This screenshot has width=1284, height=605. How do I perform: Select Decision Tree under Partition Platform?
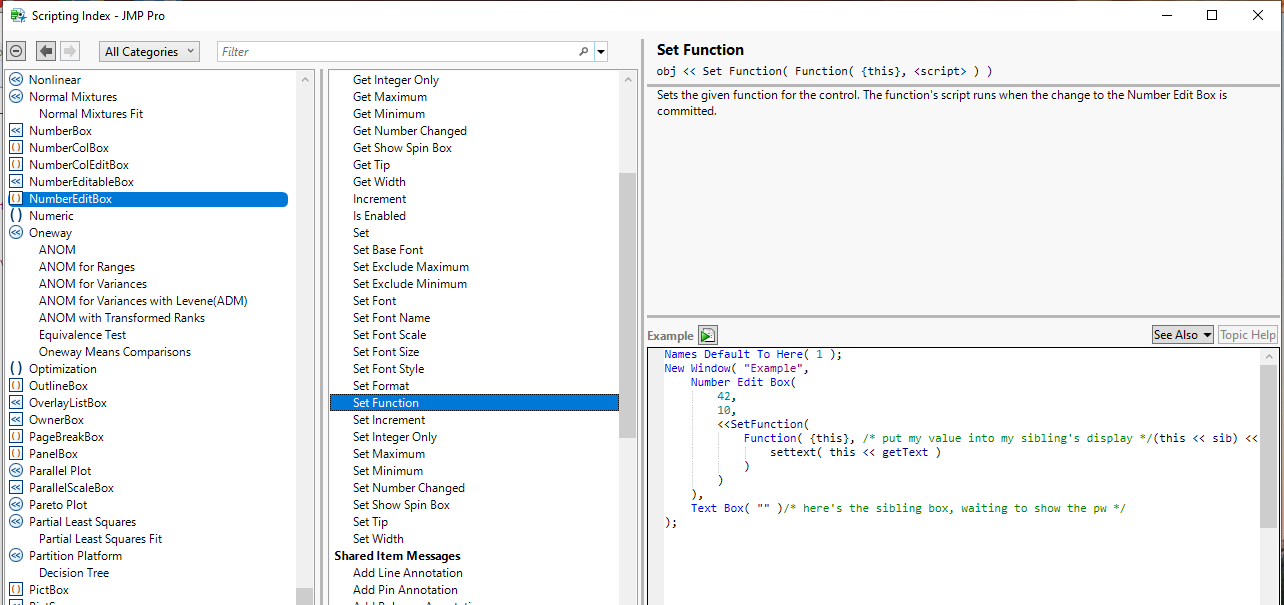(73, 572)
